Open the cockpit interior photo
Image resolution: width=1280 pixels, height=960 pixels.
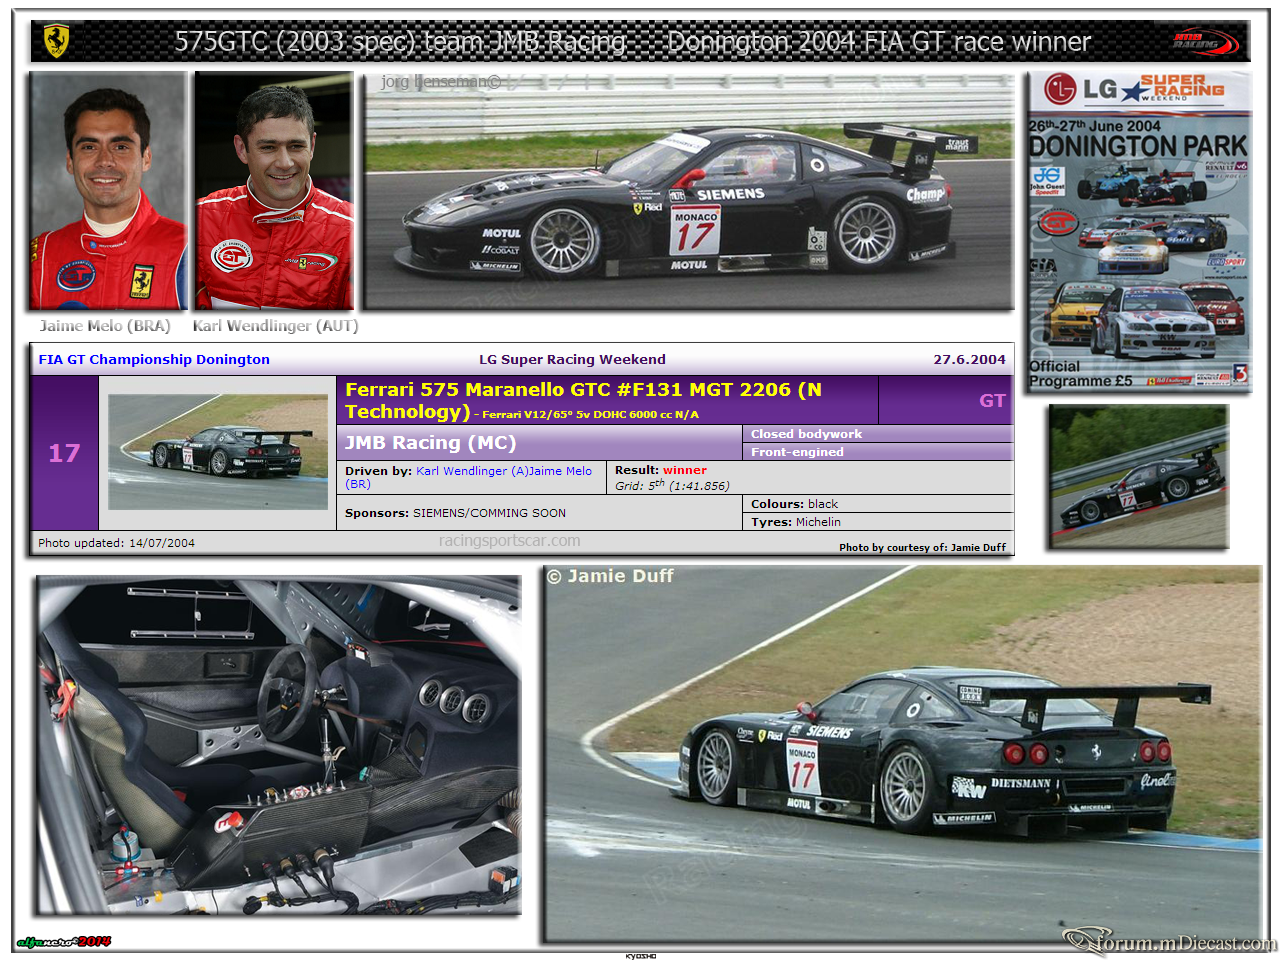tap(279, 745)
